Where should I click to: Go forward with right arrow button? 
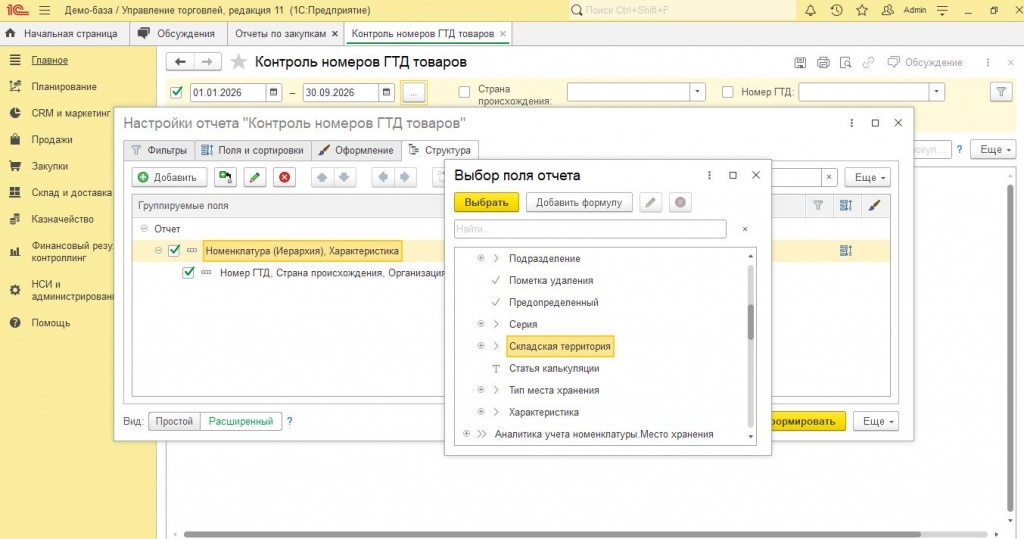[207, 62]
